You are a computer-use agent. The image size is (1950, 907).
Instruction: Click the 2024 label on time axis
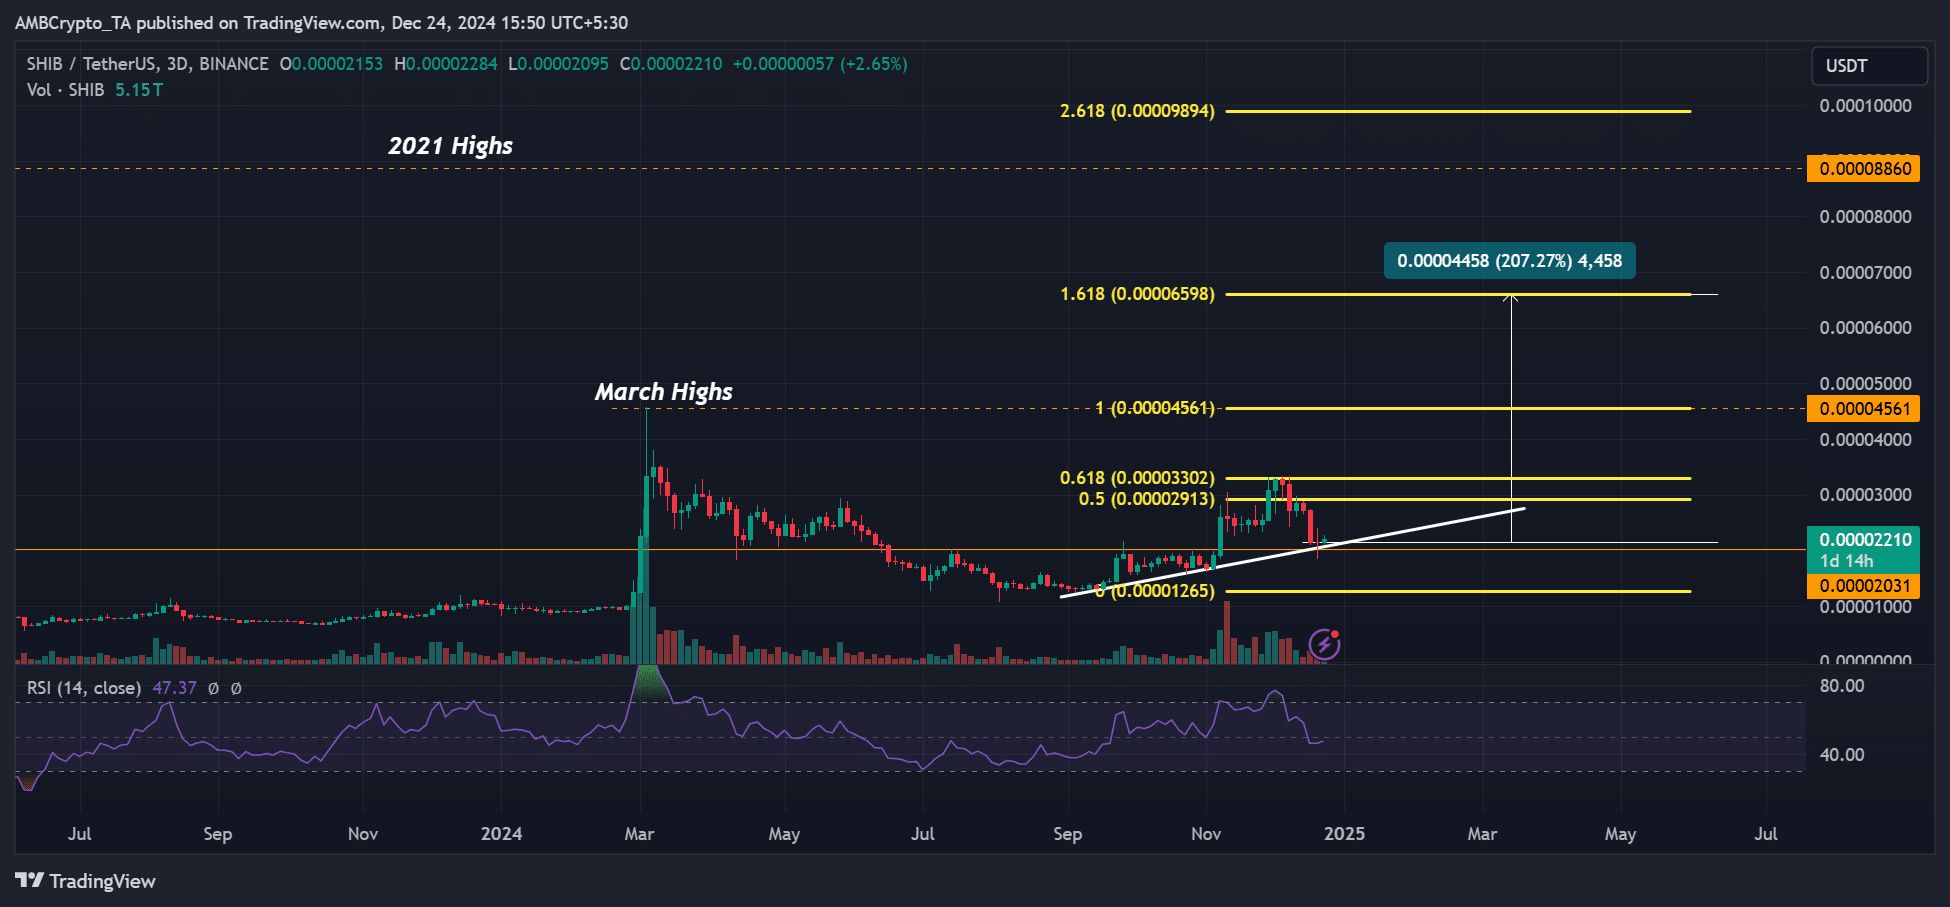(x=501, y=834)
